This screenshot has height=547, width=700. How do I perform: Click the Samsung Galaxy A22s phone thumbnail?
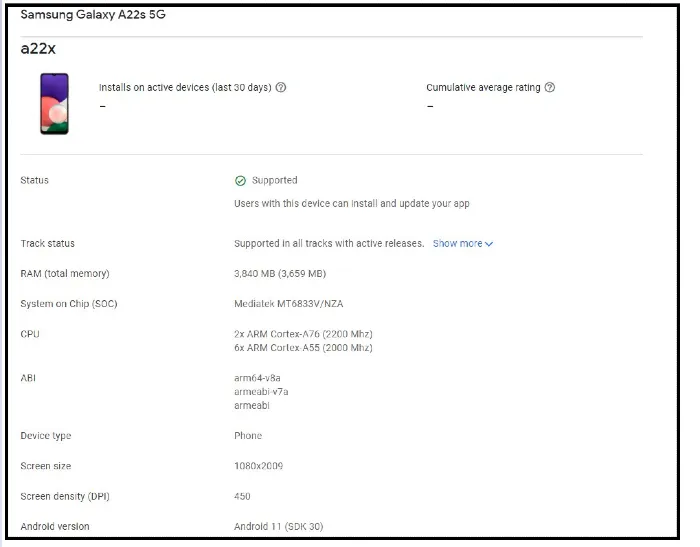(x=54, y=104)
